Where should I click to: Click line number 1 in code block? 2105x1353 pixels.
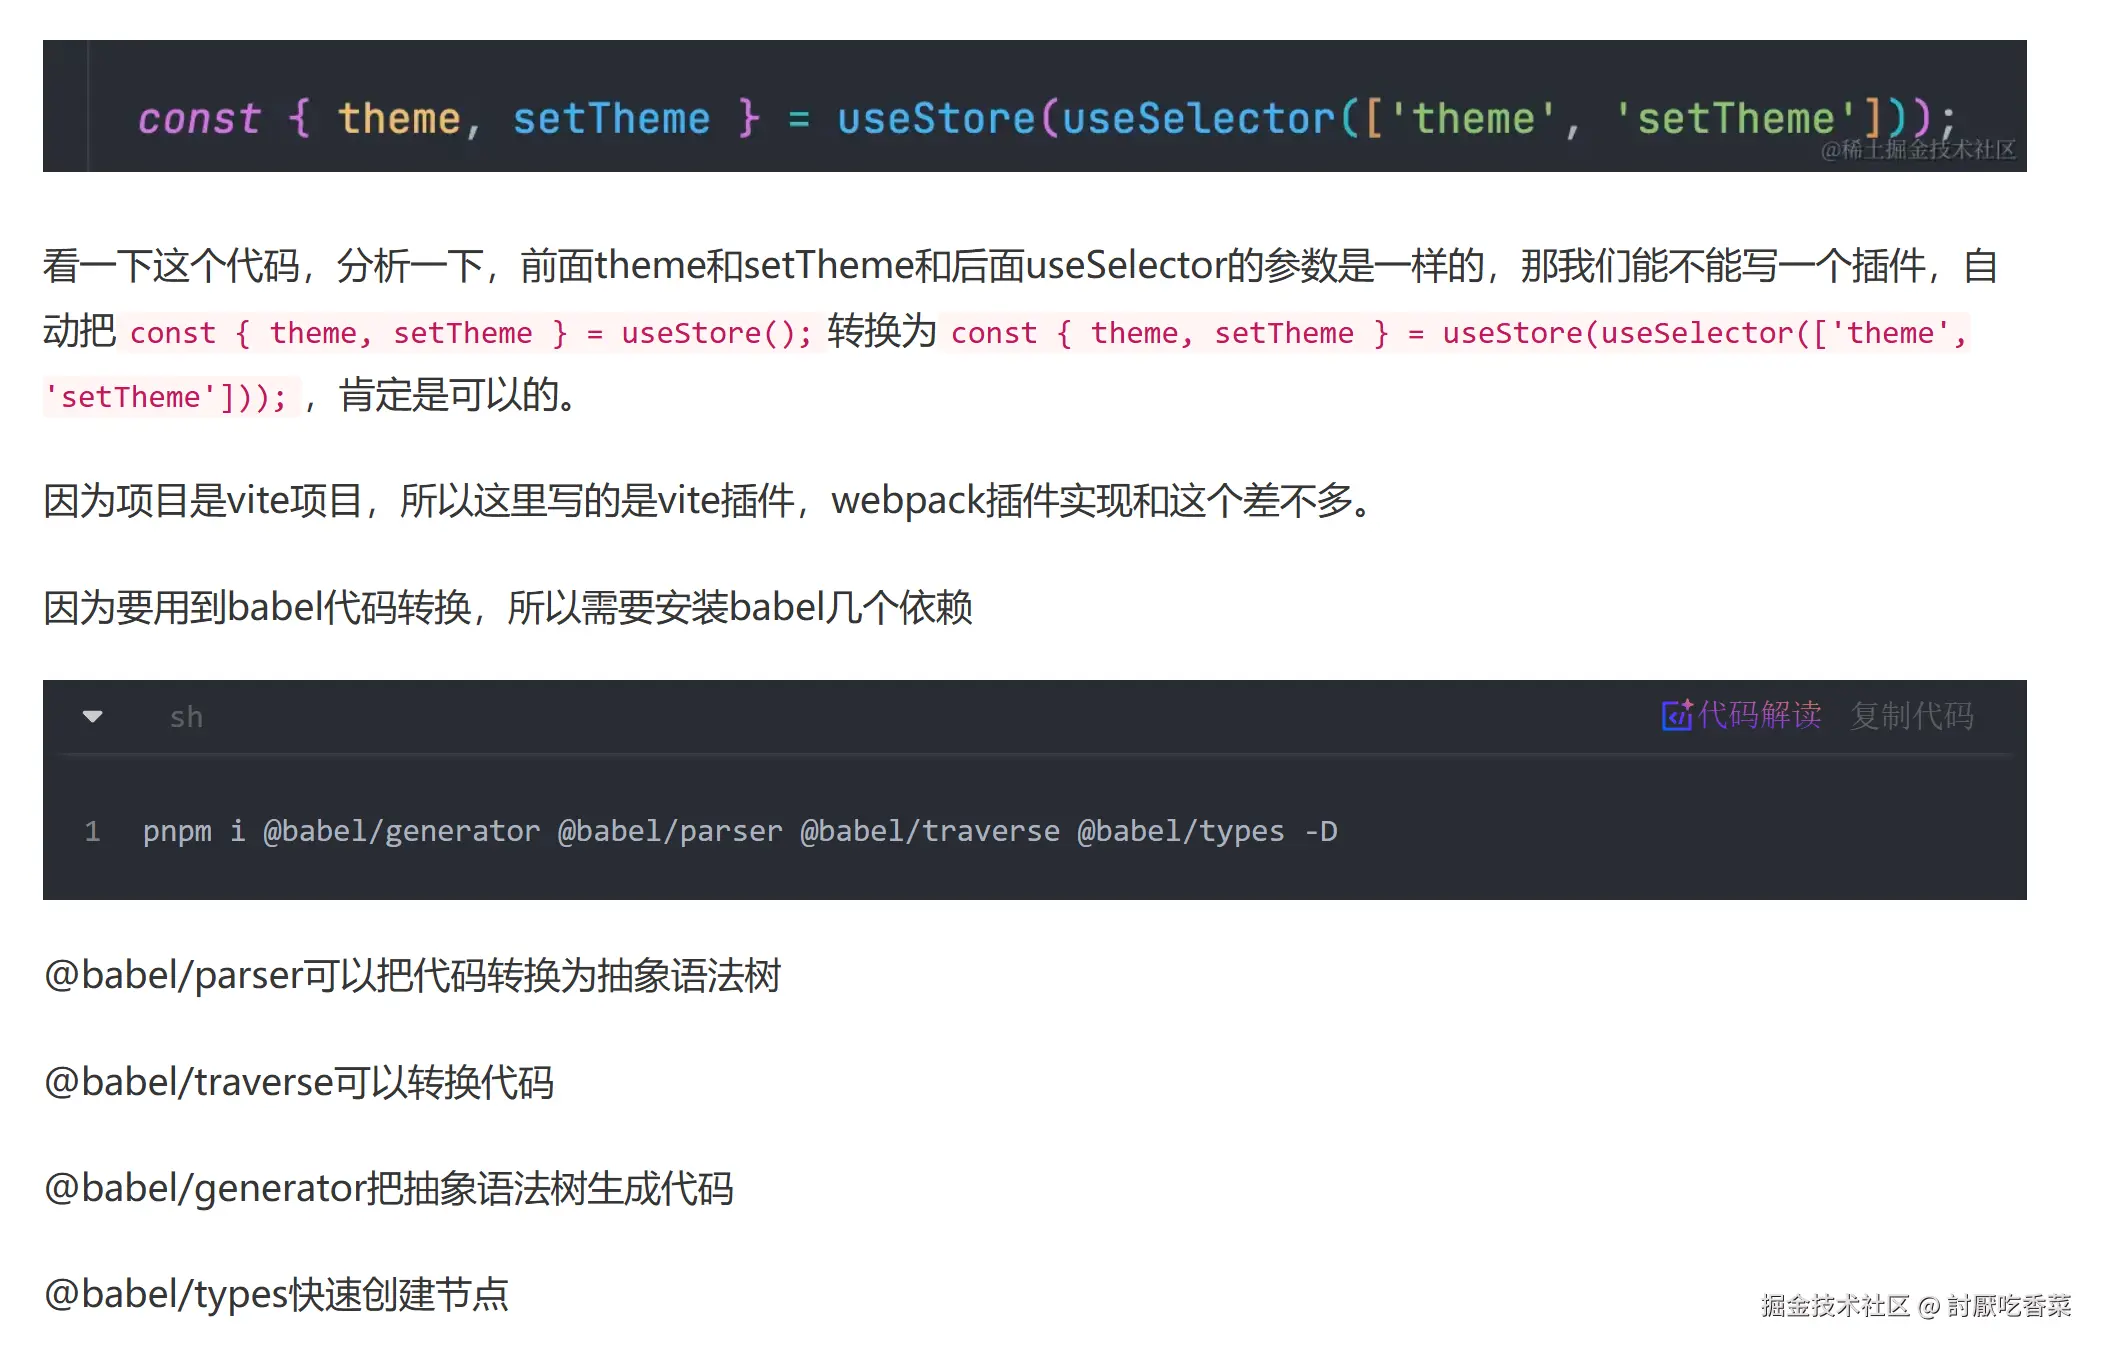click(x=92, y=831)
